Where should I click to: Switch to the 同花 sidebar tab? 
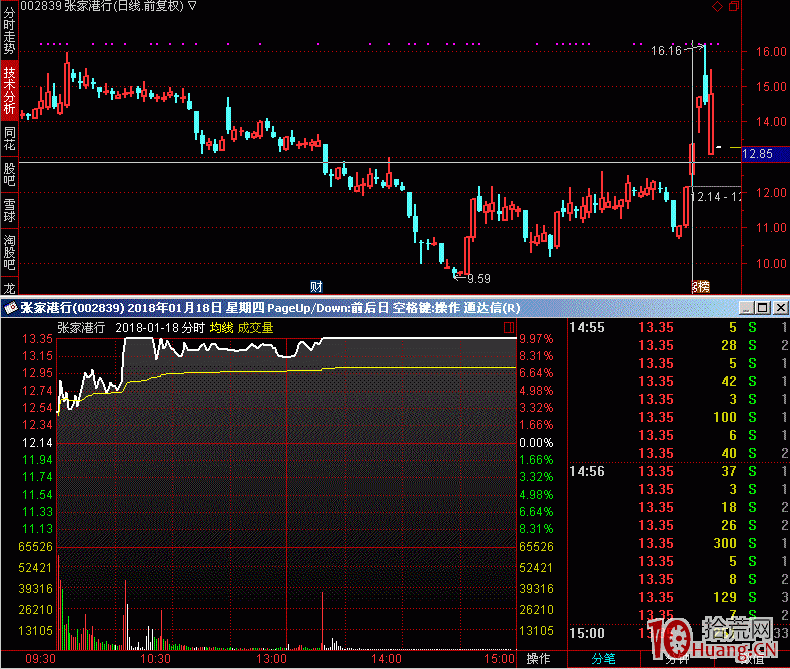point(9,139)
